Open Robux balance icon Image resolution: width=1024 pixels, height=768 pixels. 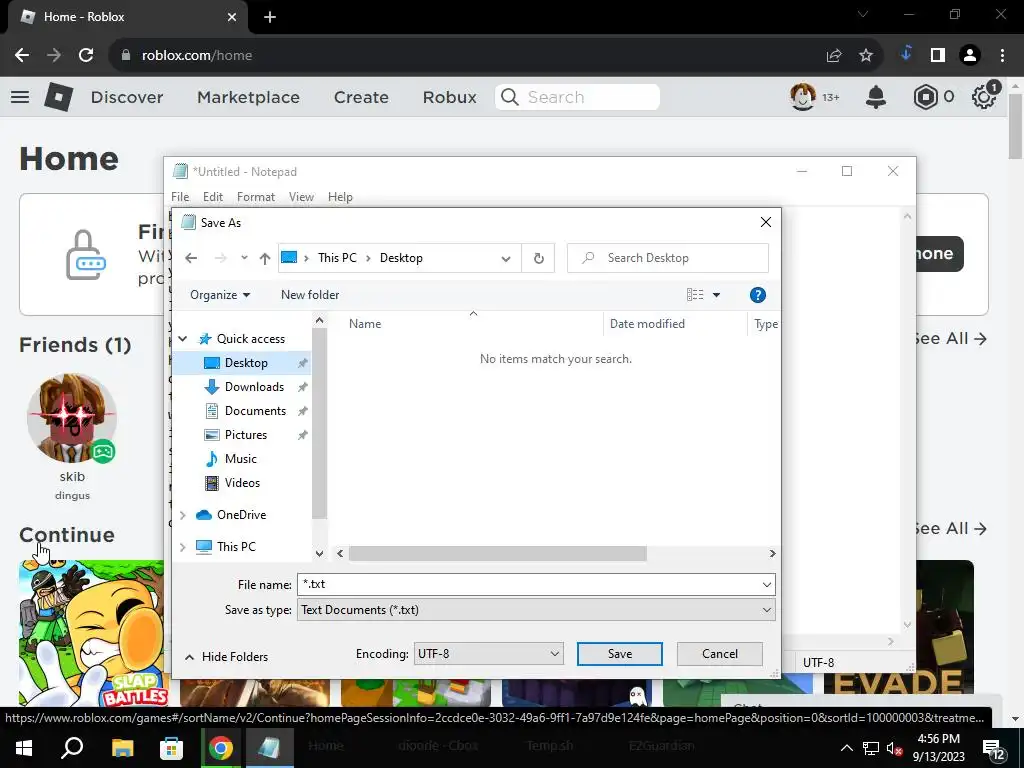pos(925,97)
